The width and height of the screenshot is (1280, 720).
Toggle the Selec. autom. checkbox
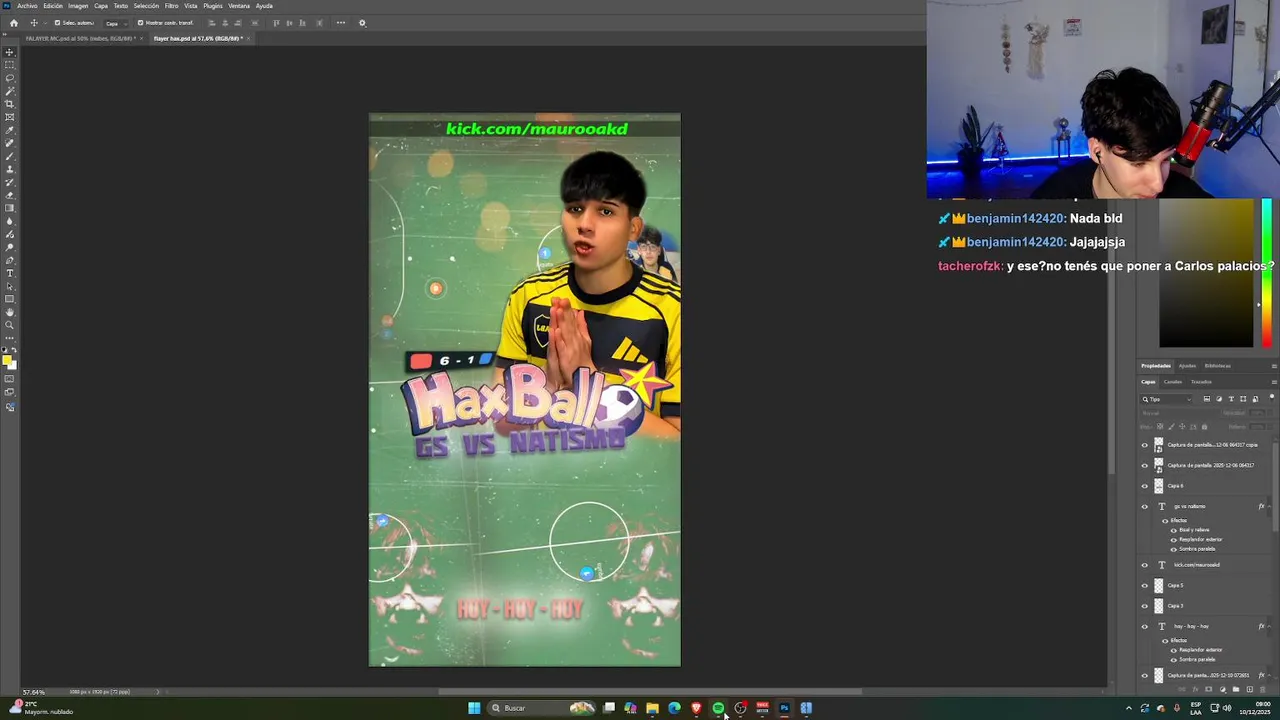pos(57,23)
